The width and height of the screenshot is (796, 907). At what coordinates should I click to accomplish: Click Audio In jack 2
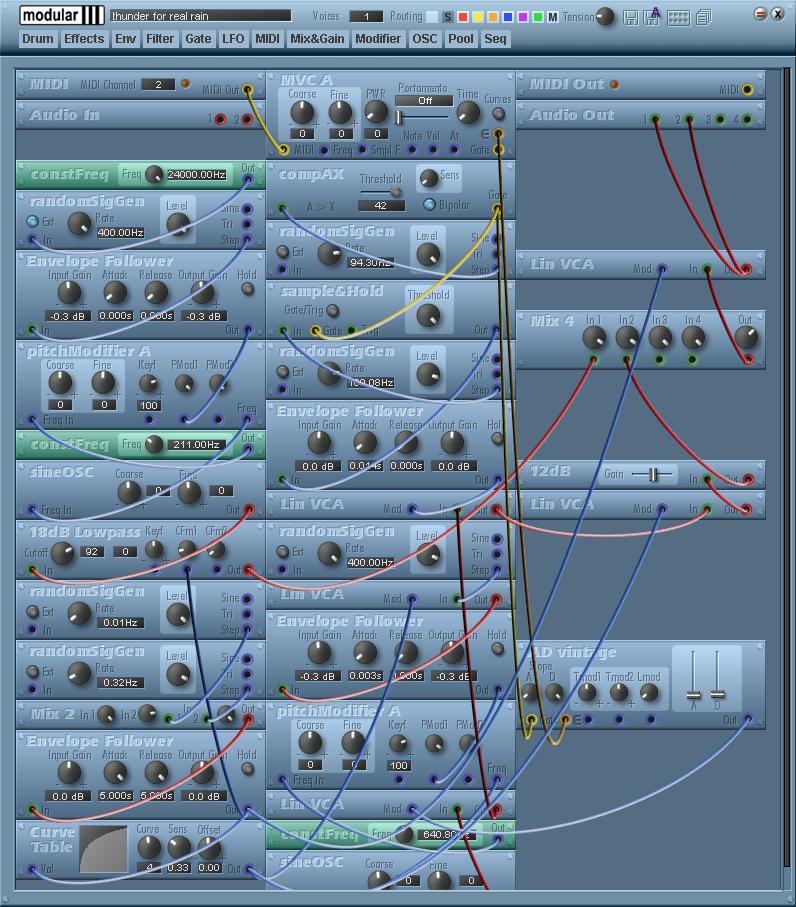[248, 120]
